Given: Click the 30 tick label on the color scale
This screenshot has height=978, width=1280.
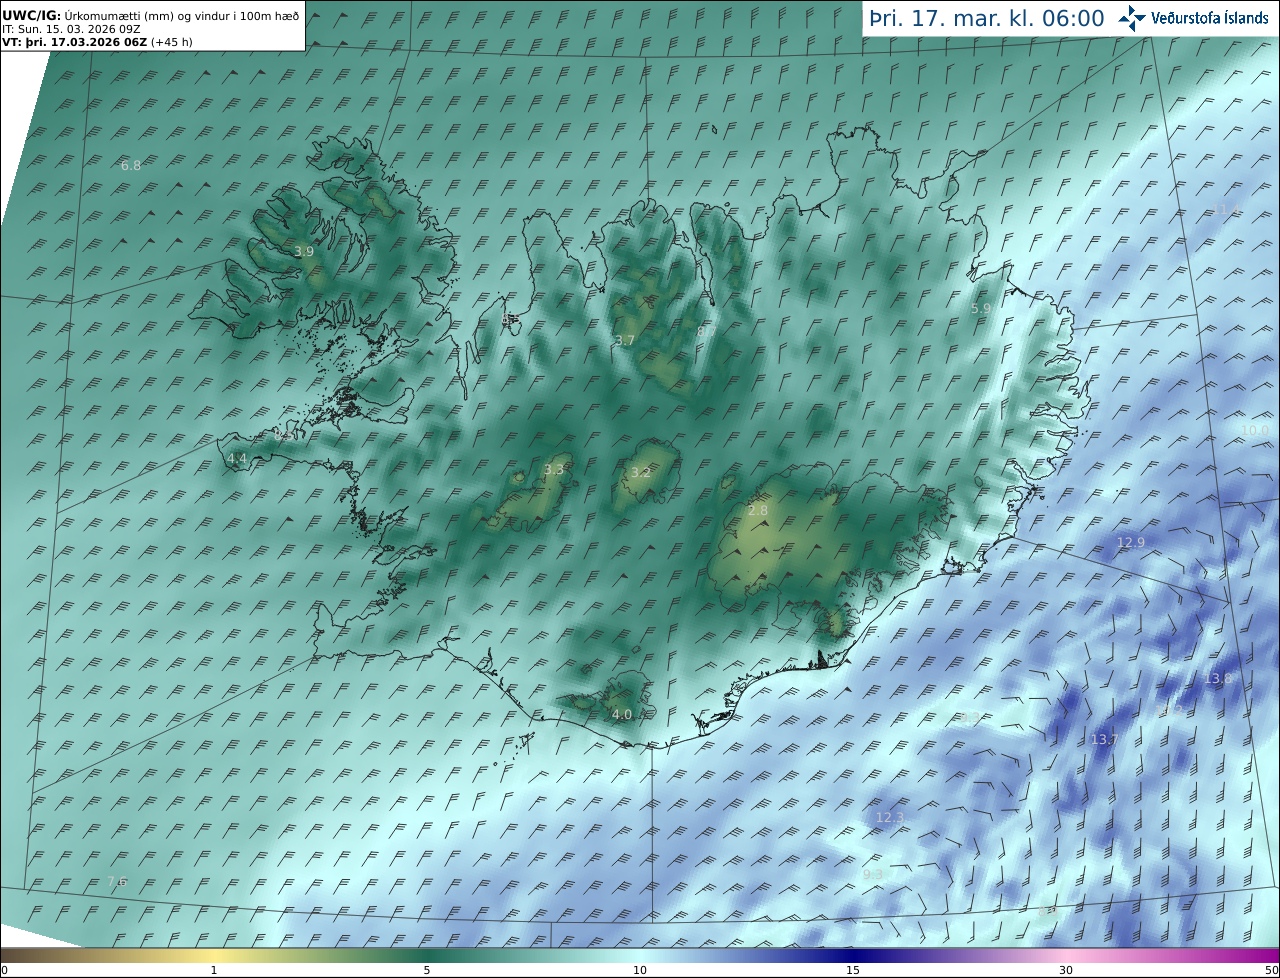Looking at the screenshot, I should click(1066, 970).
